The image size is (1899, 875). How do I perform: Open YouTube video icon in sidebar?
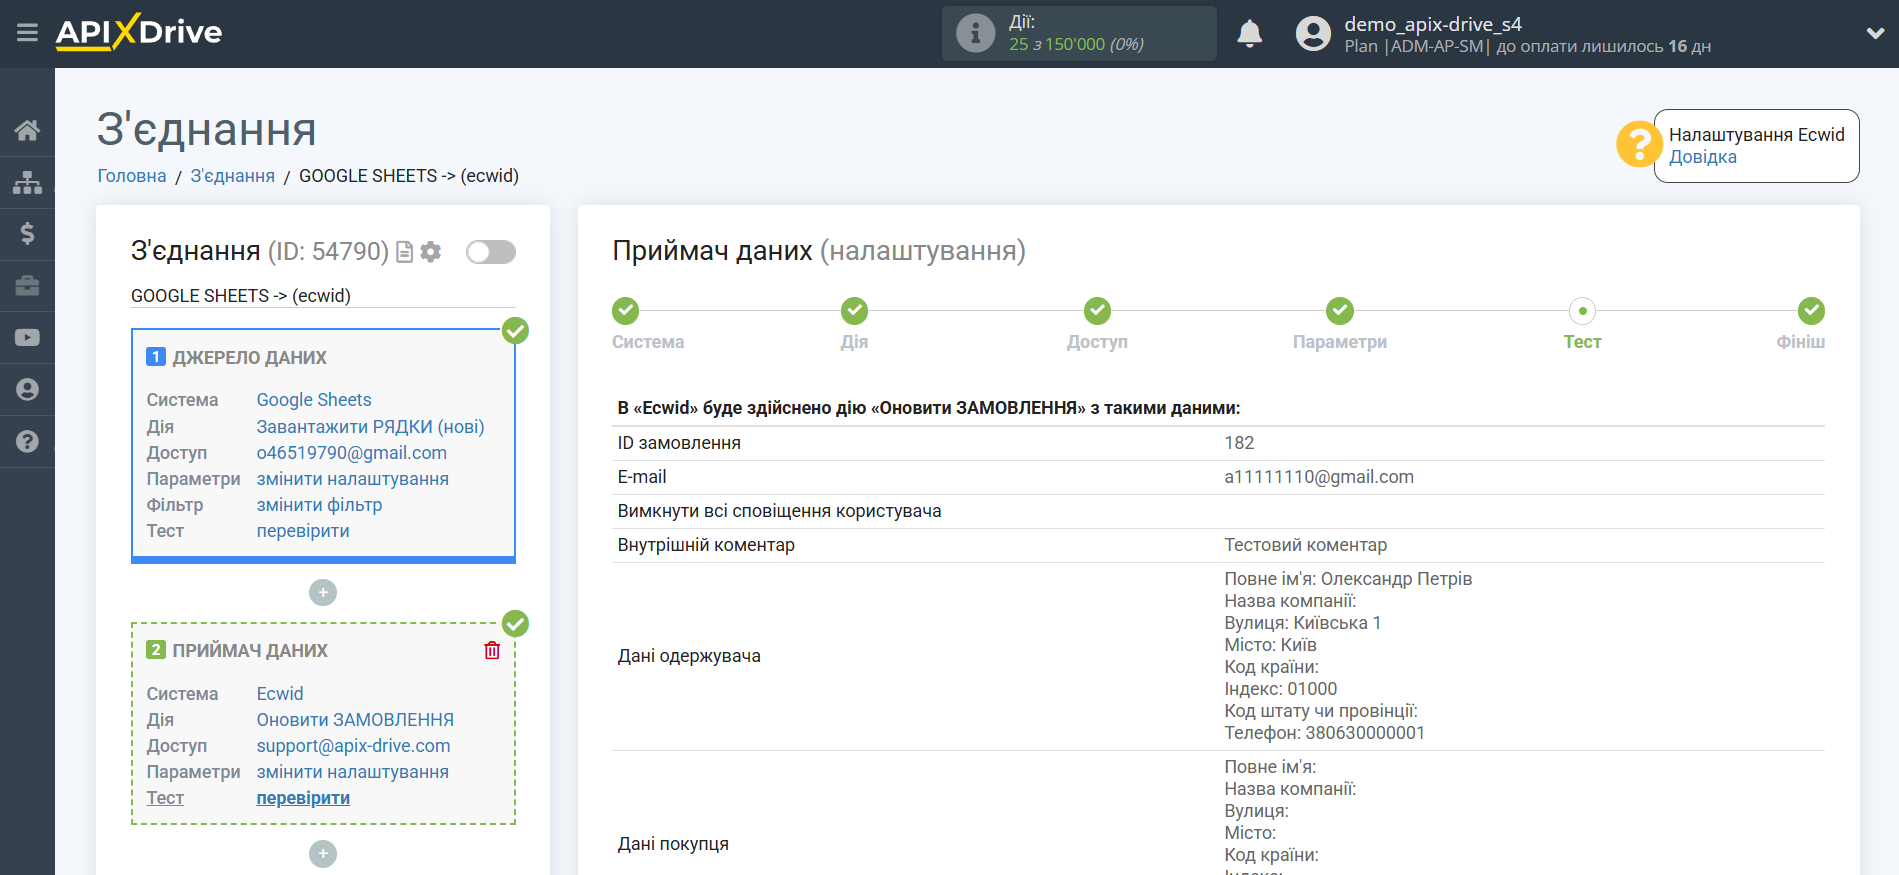(27, 338)
